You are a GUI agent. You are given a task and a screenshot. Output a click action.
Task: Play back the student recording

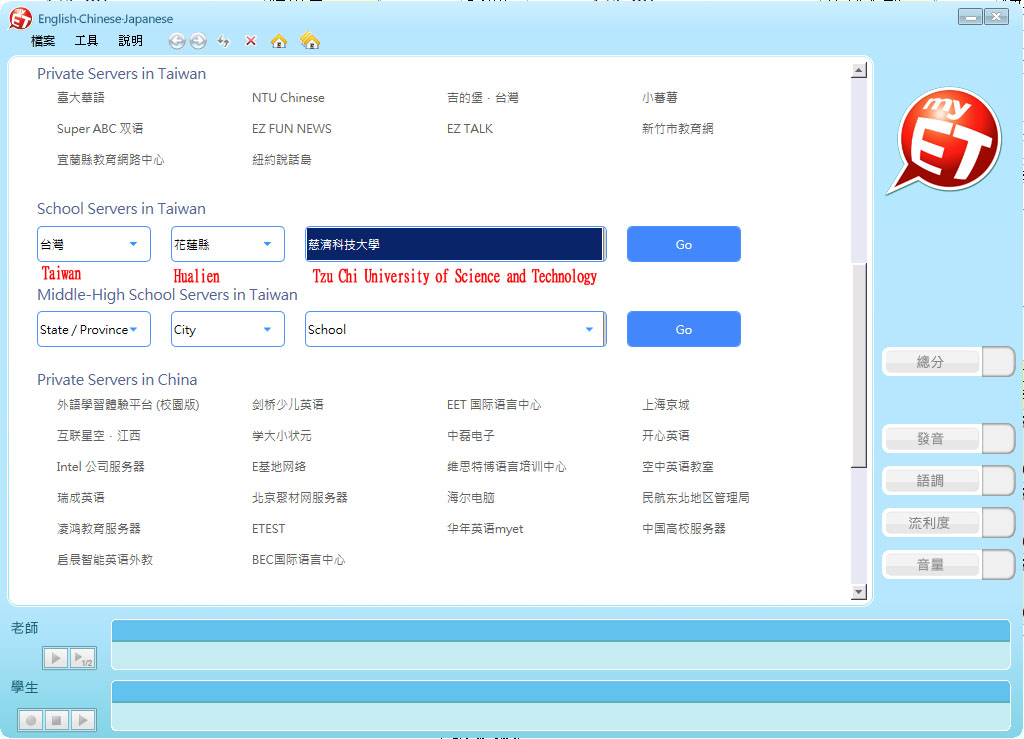pos(82,720)
